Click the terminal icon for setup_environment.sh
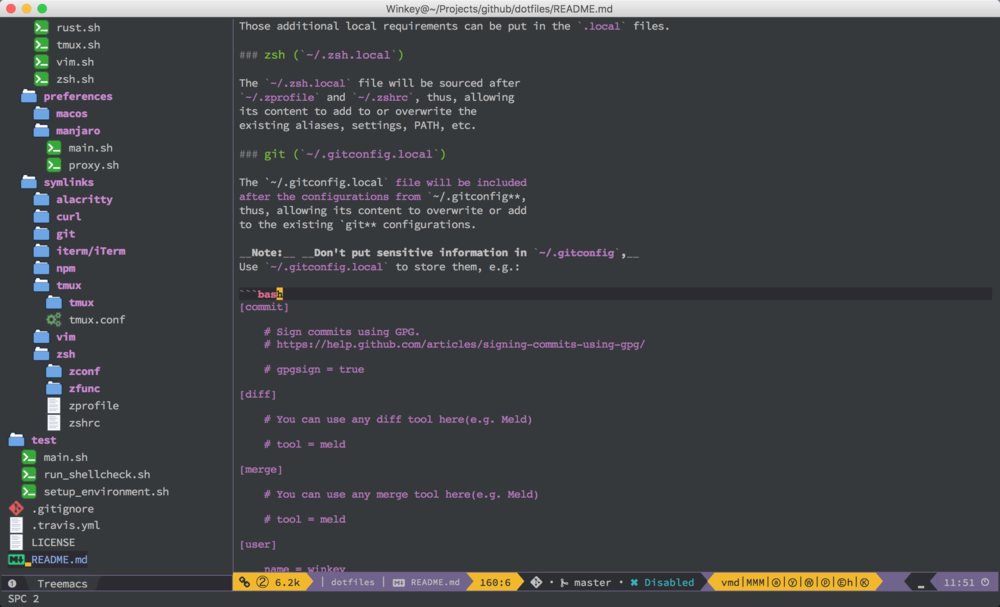The width and height of the screenshot is (1000, 607). 29,492
